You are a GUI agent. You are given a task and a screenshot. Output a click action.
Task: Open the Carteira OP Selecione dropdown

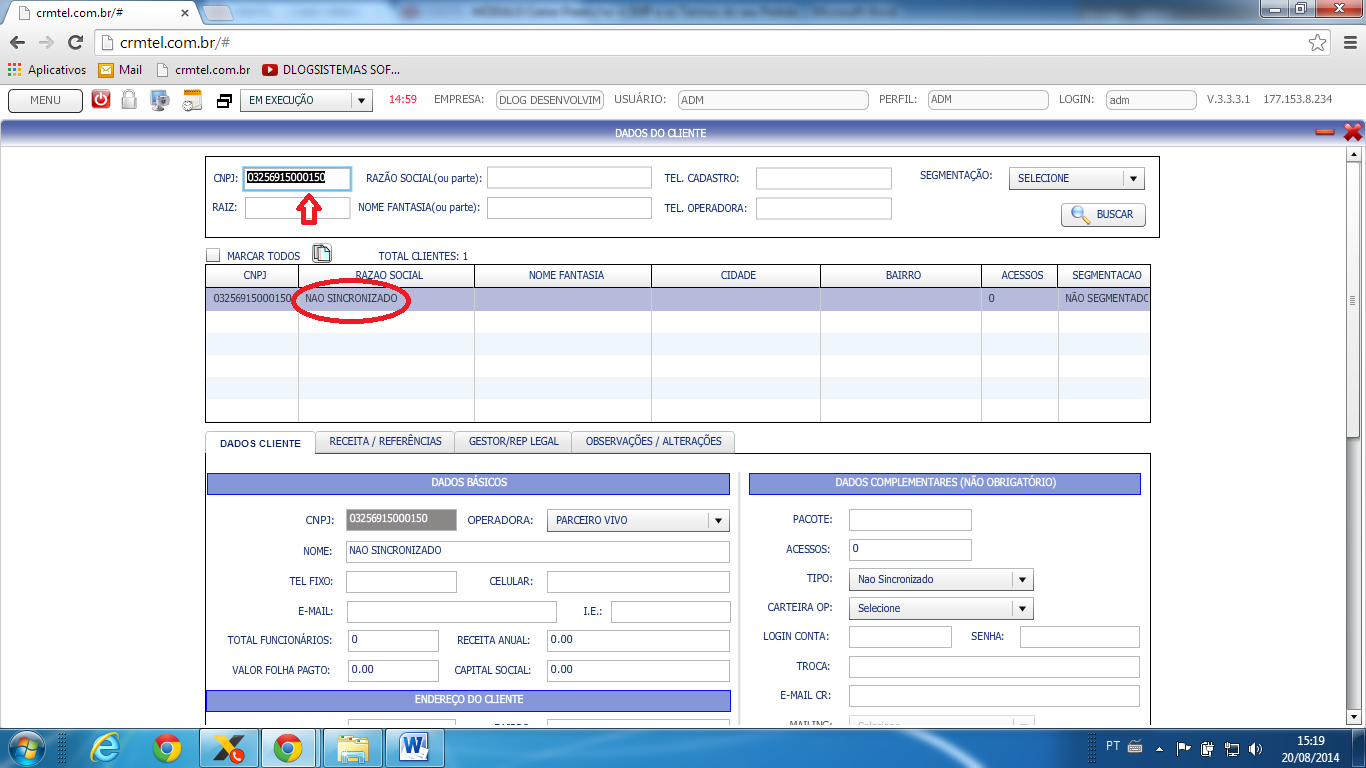click(x=941, y=608)
